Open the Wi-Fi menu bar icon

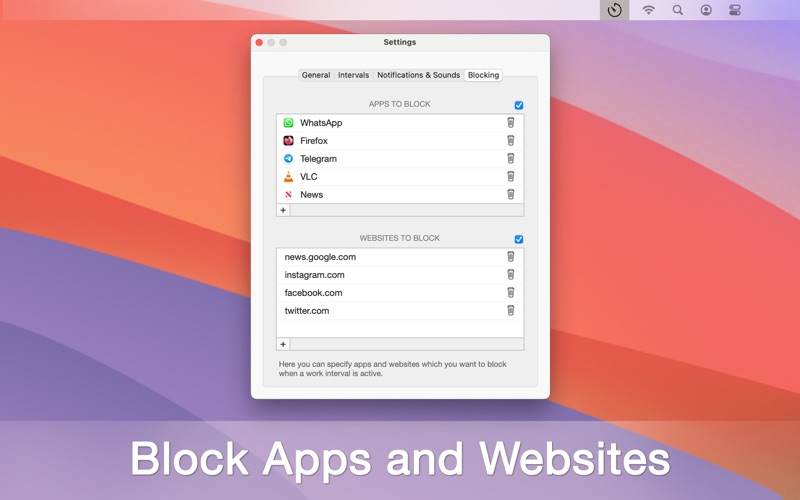(648, 10)
